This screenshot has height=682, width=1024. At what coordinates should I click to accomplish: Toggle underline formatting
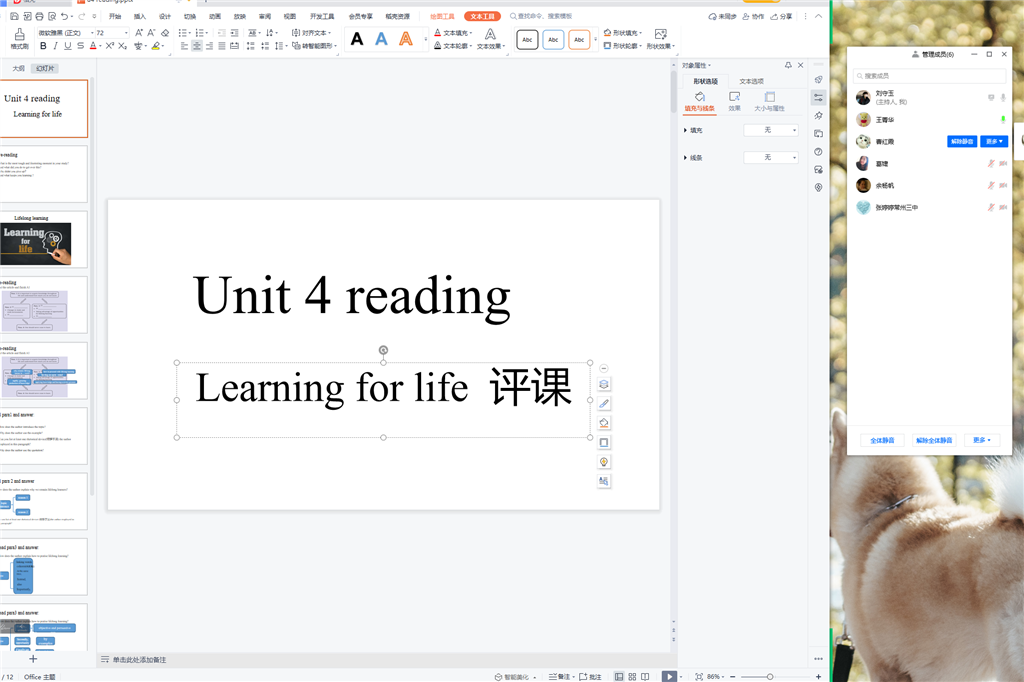[x=68, y=46]
